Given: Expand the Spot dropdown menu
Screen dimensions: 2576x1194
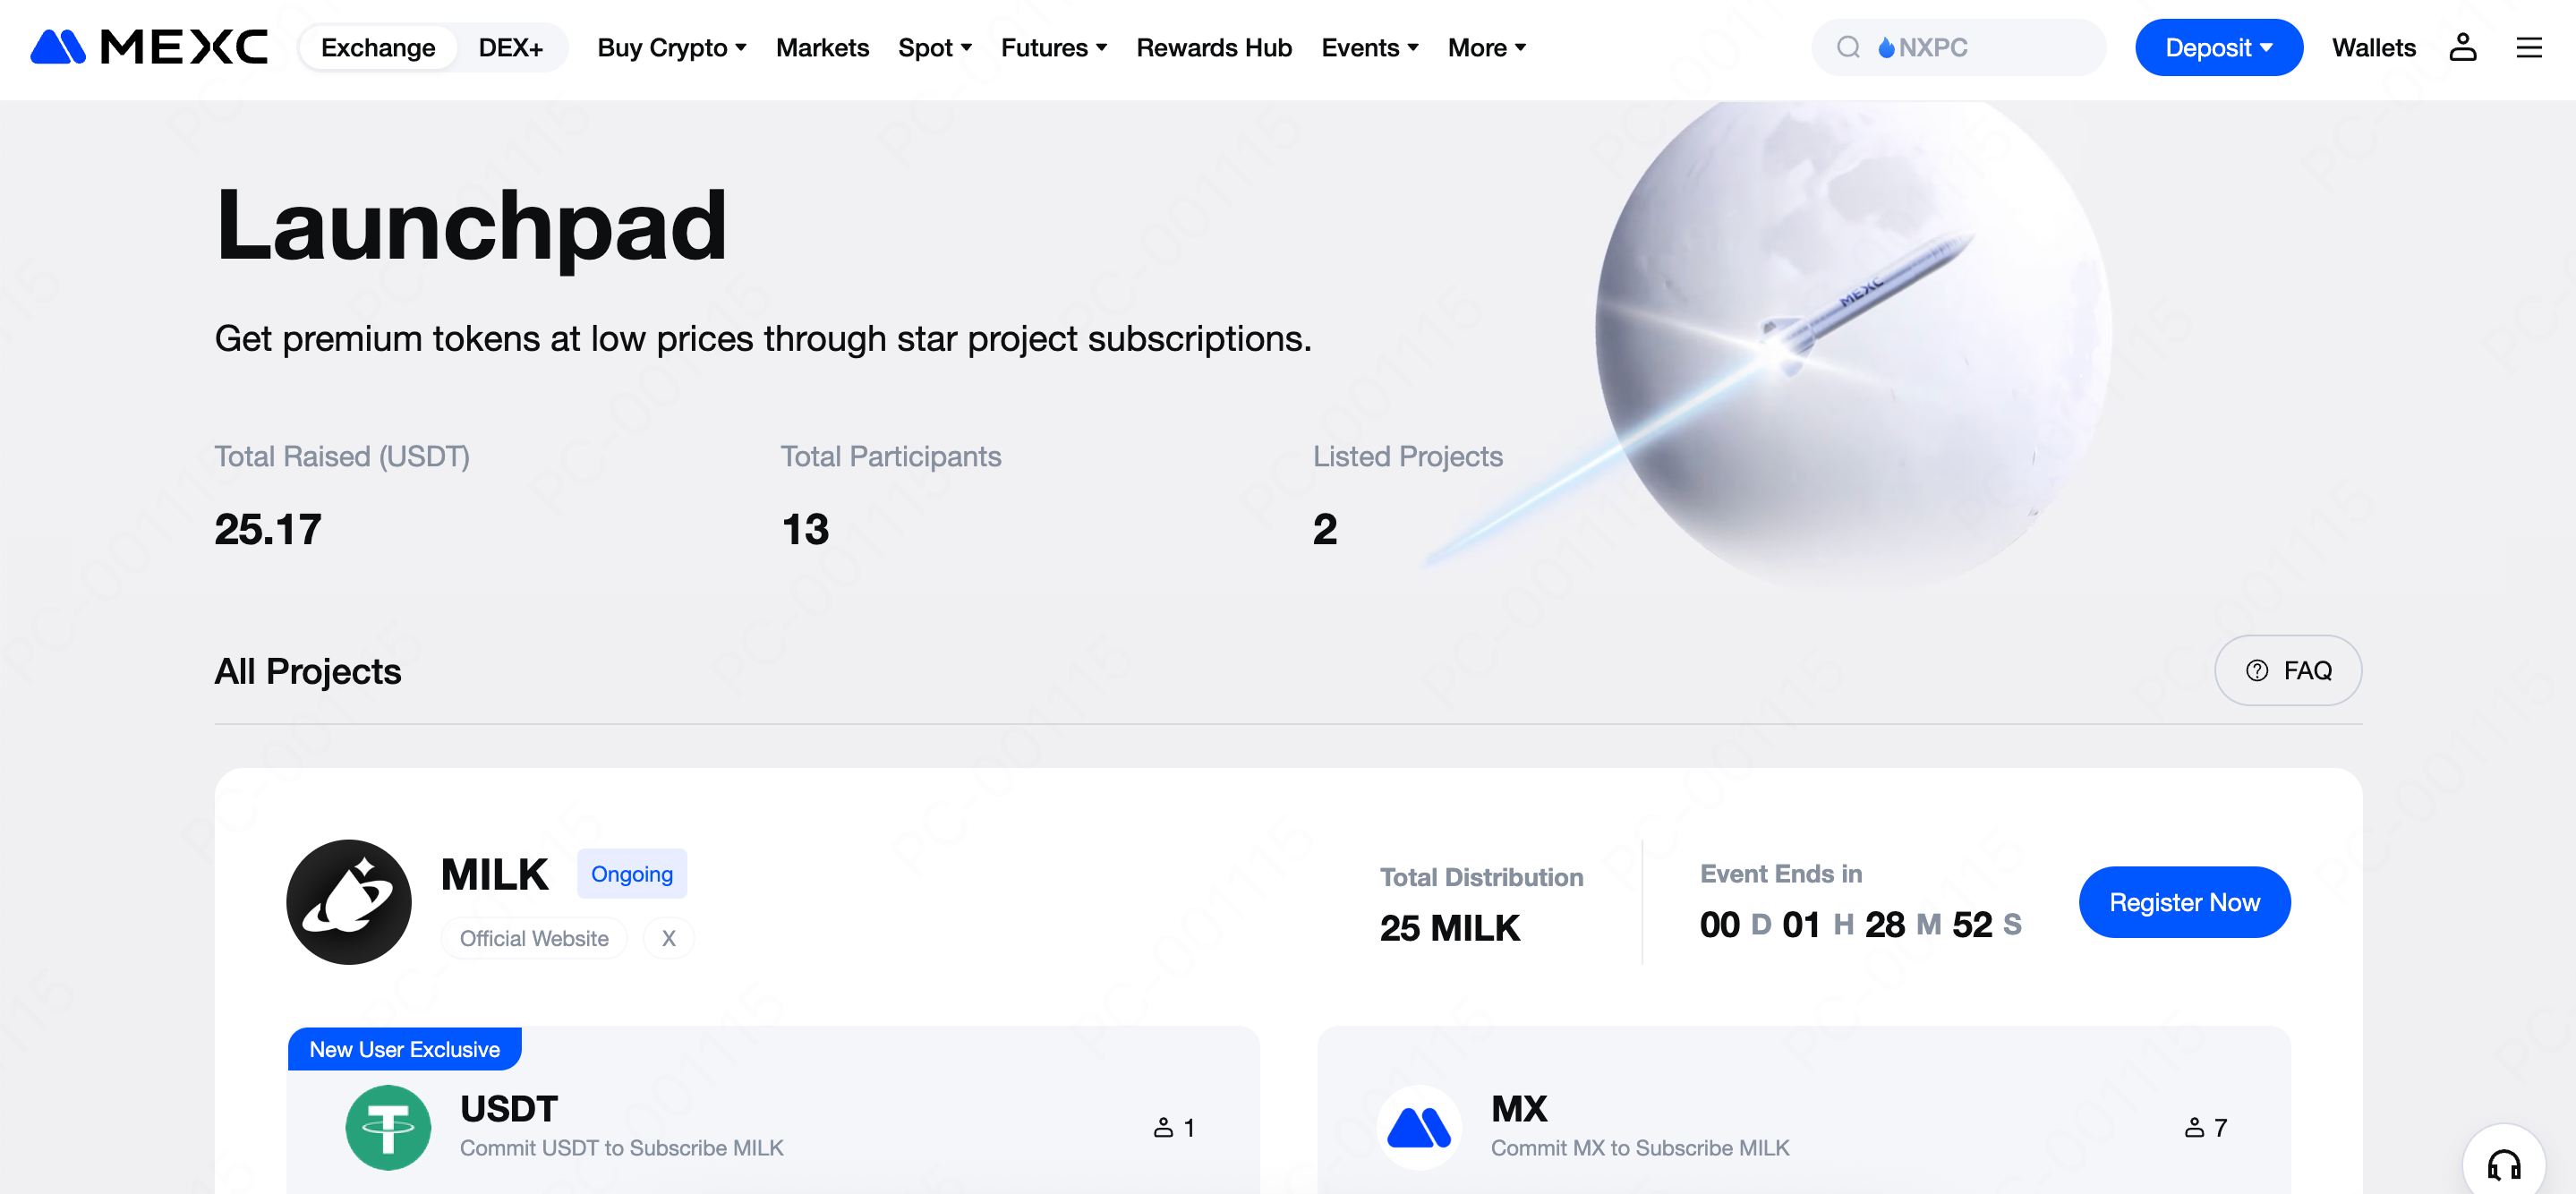Looking at the screenshot, I should coord(935,47).
